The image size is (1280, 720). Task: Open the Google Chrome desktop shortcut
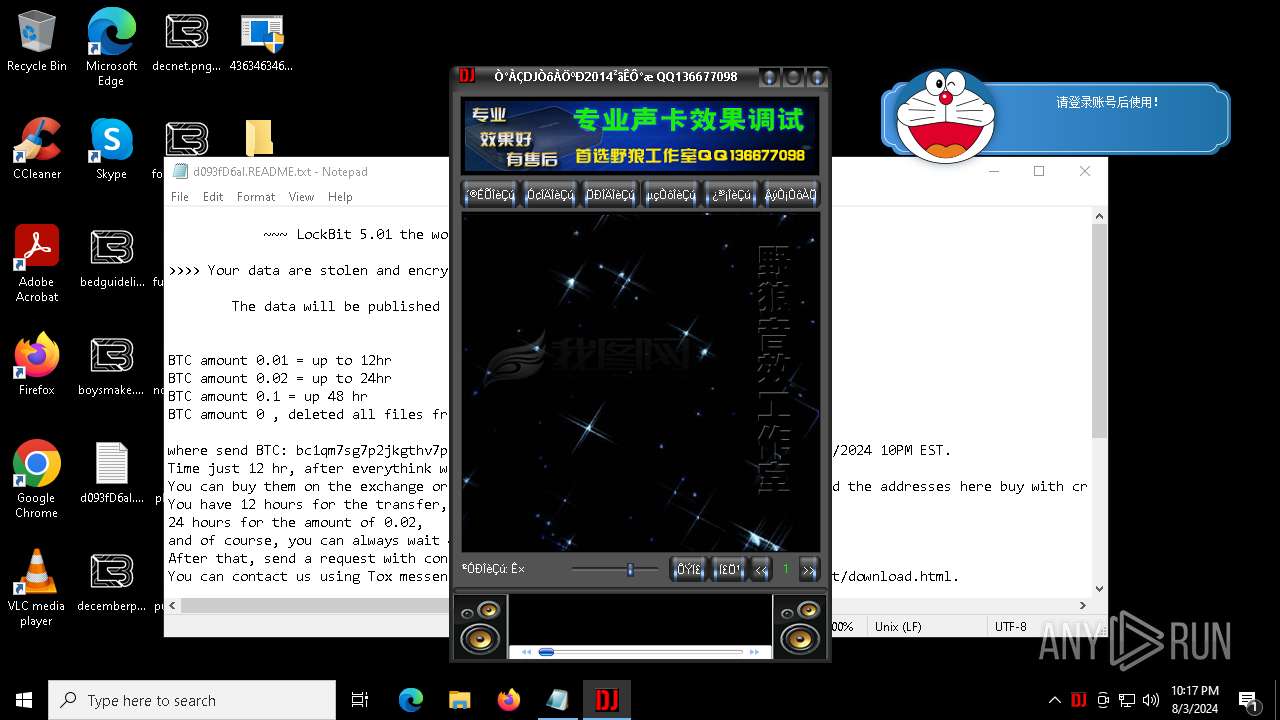37,480
